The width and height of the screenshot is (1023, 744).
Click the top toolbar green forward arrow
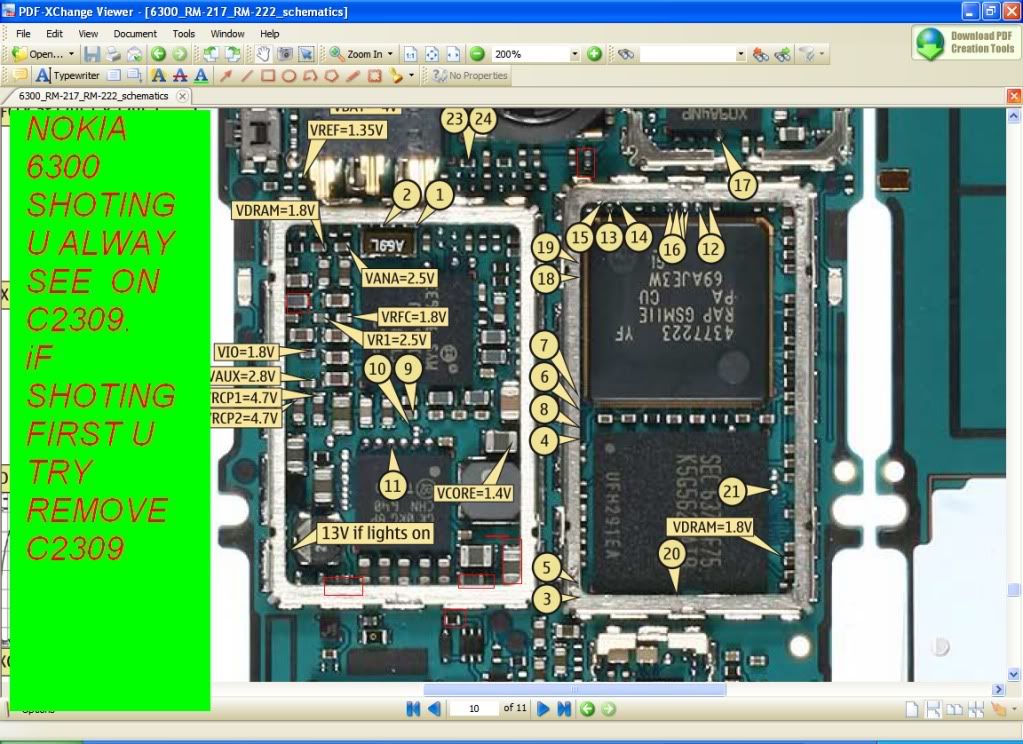tap(179, 54)
